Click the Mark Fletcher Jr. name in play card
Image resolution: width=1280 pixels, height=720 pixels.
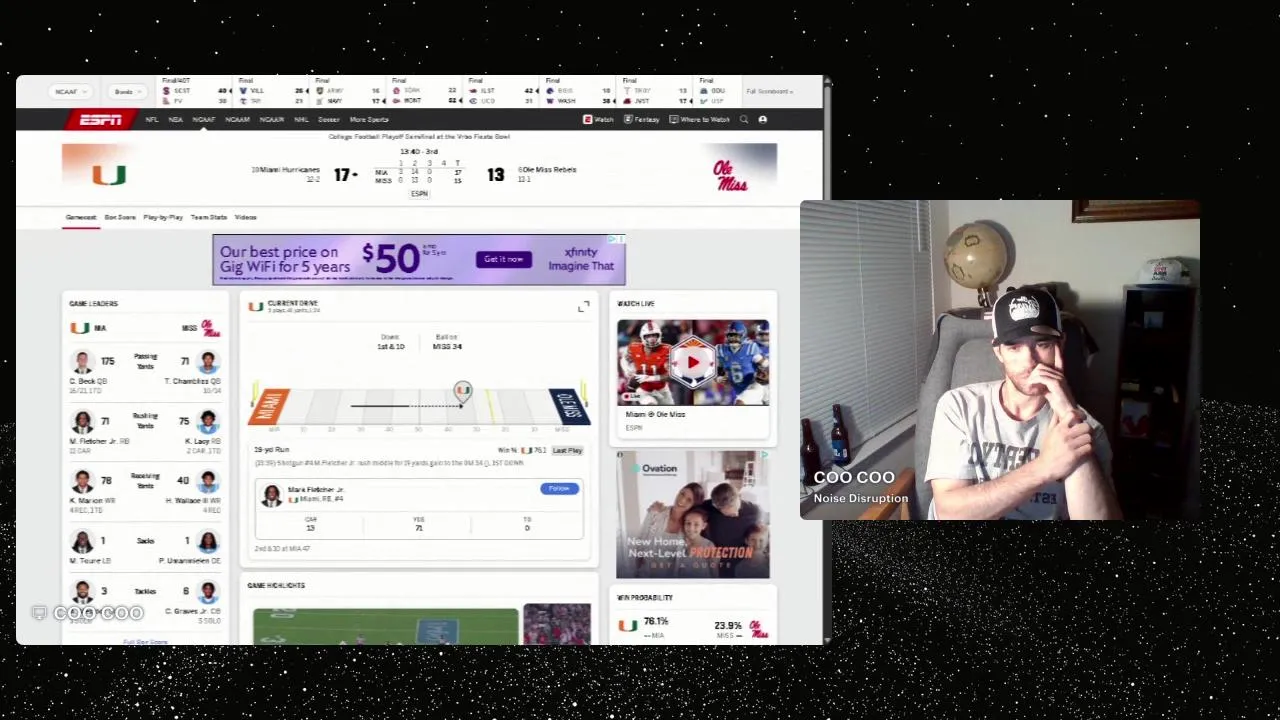click(316, 490)
